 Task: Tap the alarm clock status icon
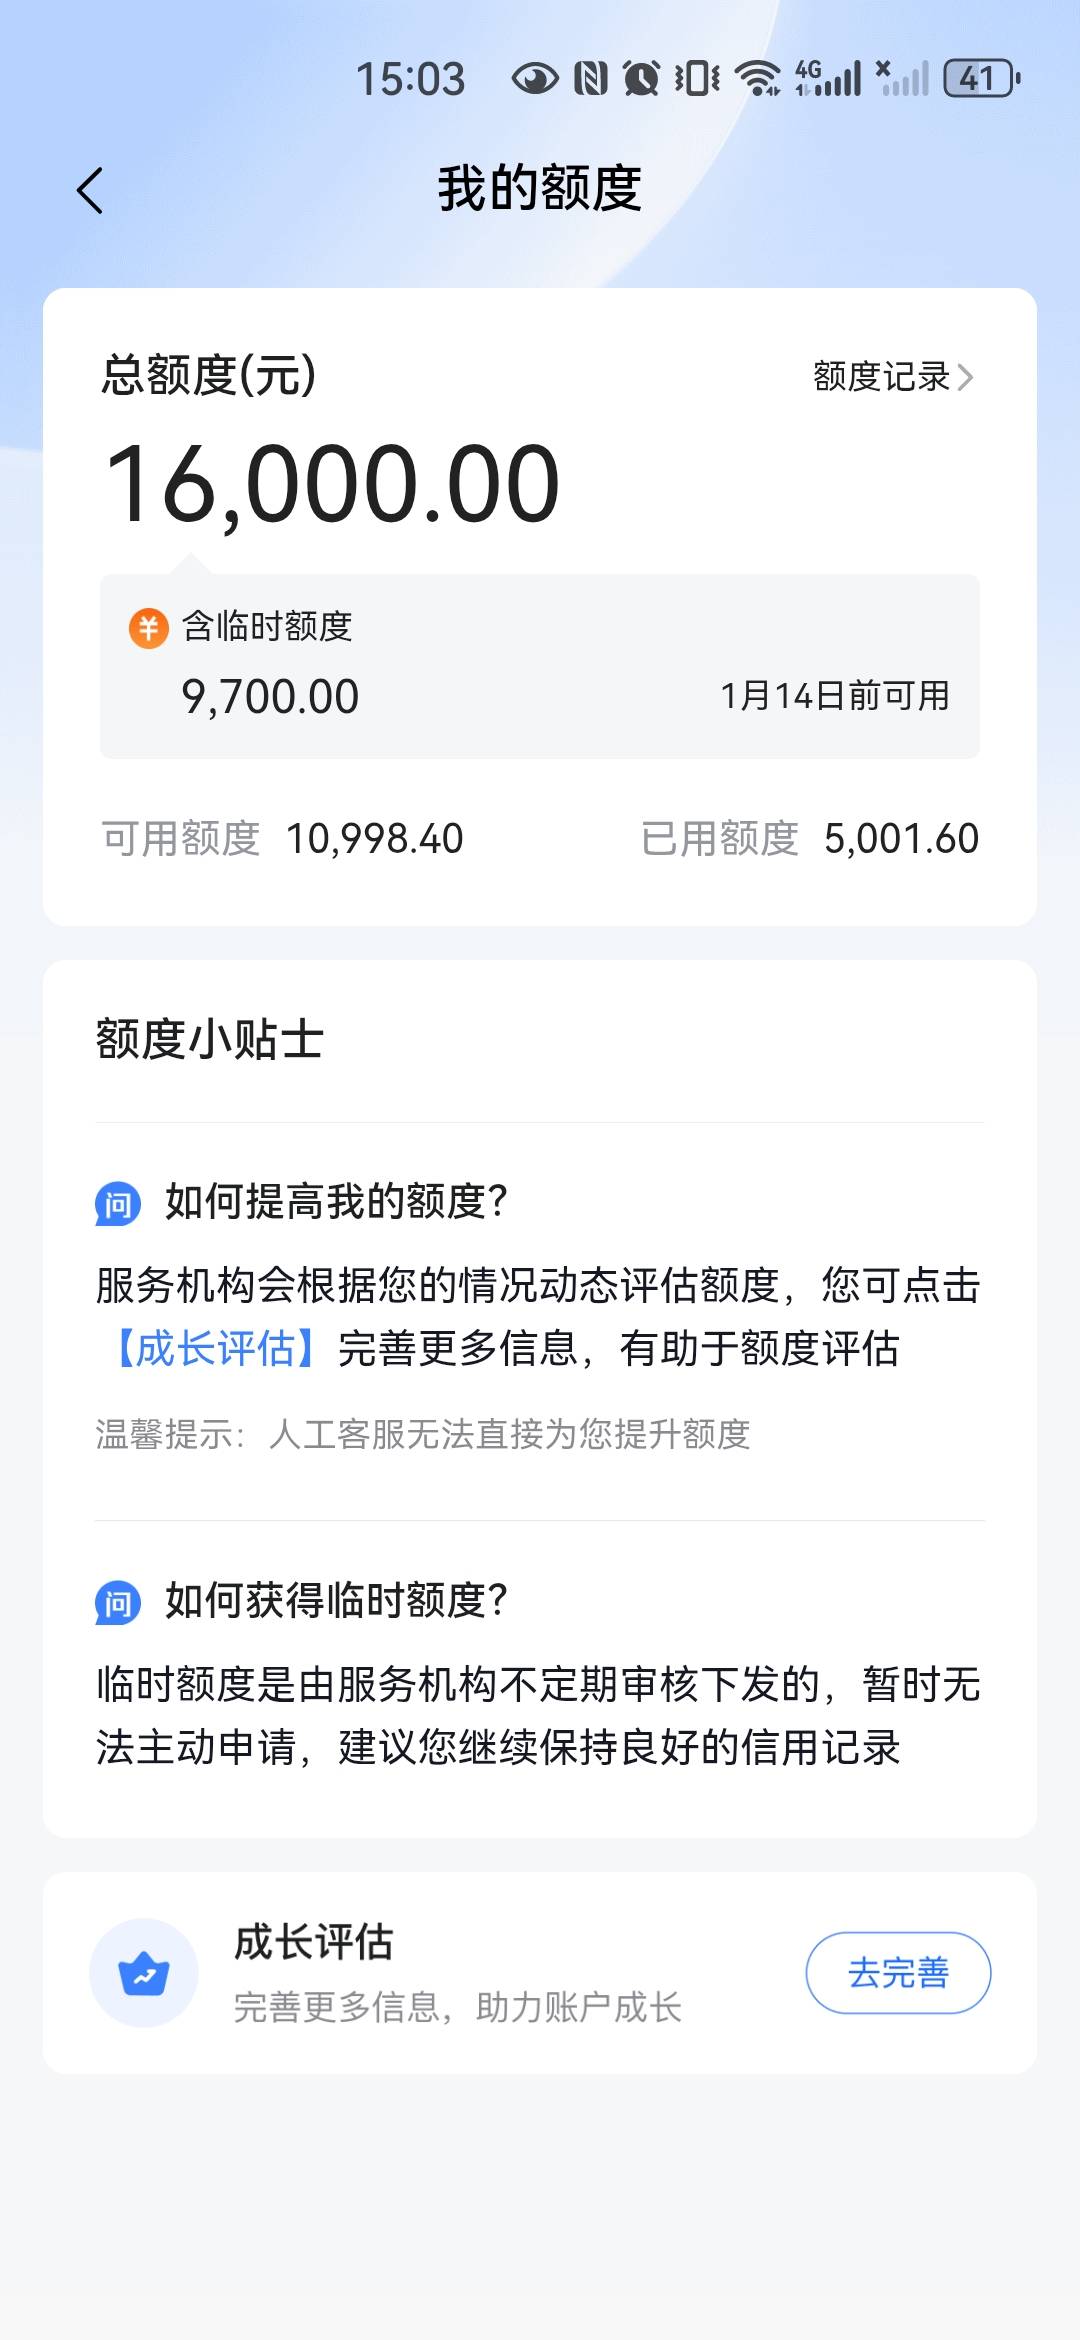click(x=642, y=78)
